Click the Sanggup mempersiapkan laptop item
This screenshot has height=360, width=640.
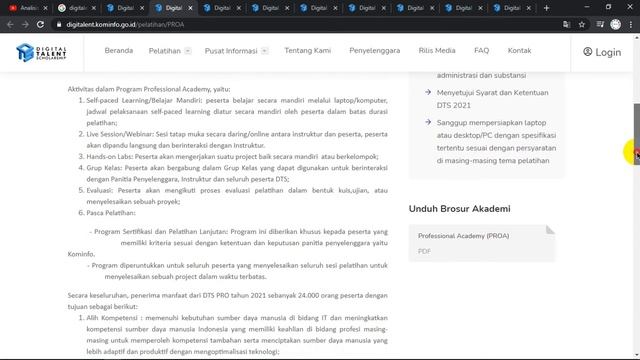[496, 142]
